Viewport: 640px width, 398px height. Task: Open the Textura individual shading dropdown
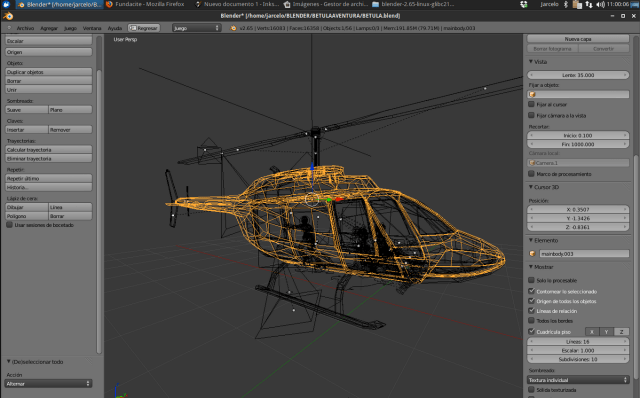(578, 380)
